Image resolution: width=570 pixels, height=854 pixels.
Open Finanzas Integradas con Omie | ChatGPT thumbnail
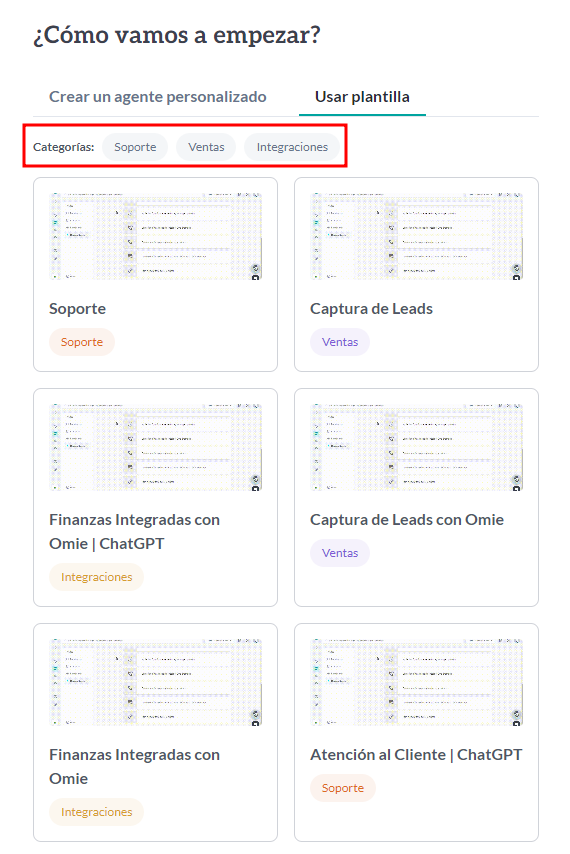click(155, 447)
